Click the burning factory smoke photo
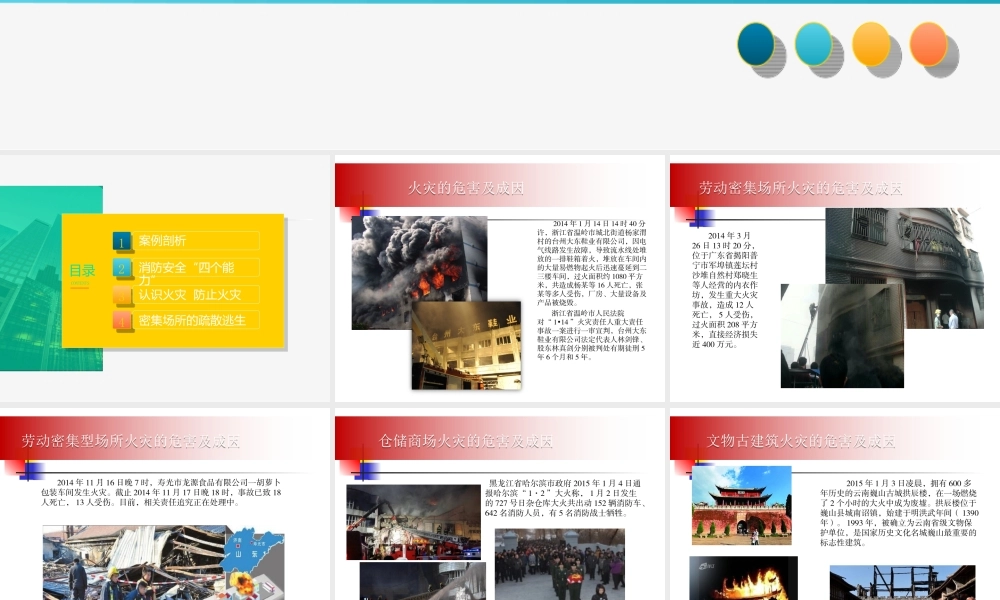1000x600 pixels. 418,258
